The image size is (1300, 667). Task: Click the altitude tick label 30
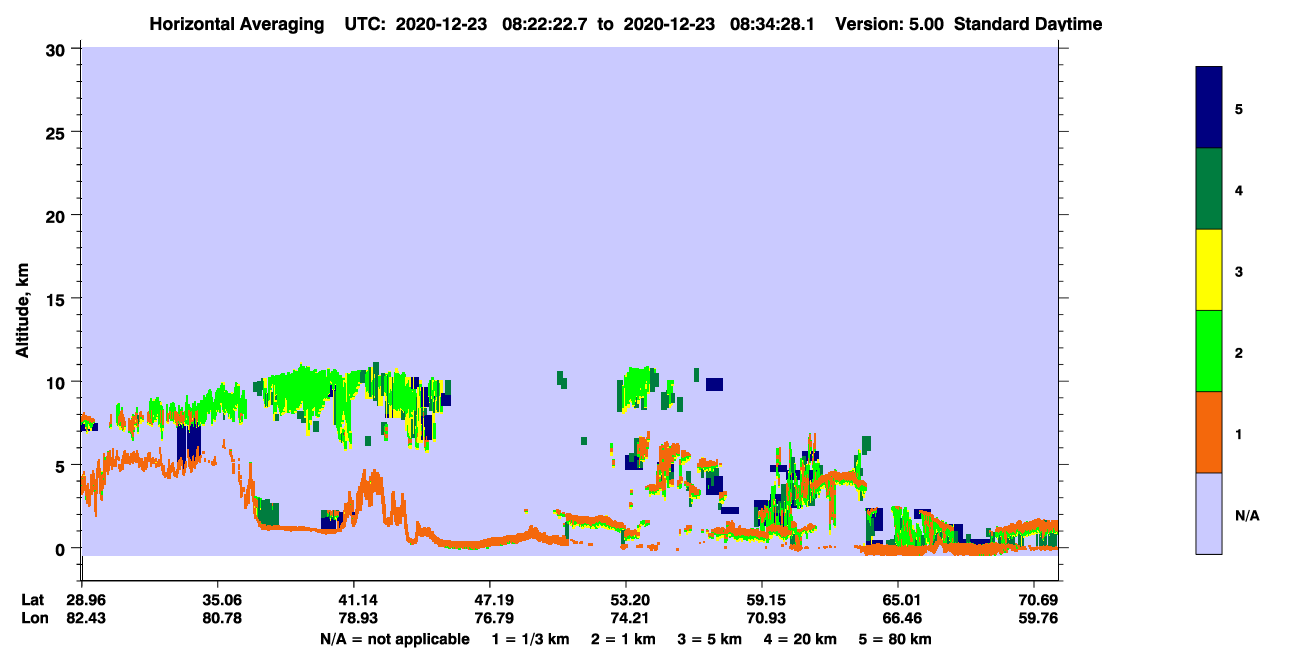click(x=58, y=49)
